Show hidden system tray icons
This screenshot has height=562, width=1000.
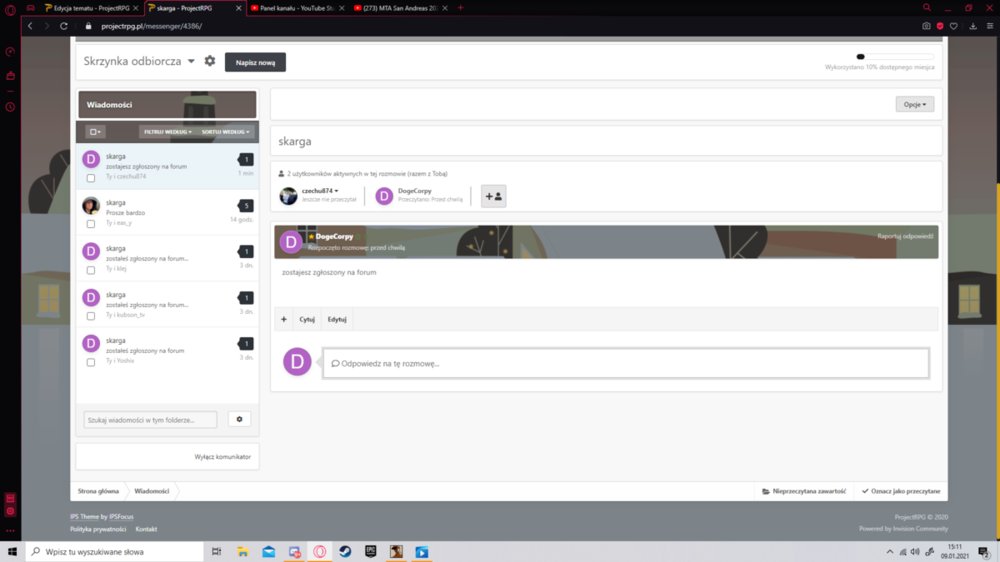pyautogui.click(x=890, y=552)
